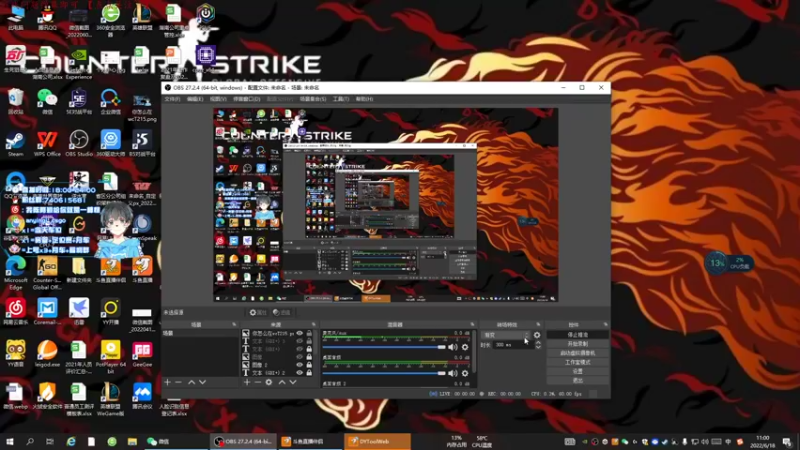Move the selected source up
This screenshot has width=800, height=450.
[282, 382]
